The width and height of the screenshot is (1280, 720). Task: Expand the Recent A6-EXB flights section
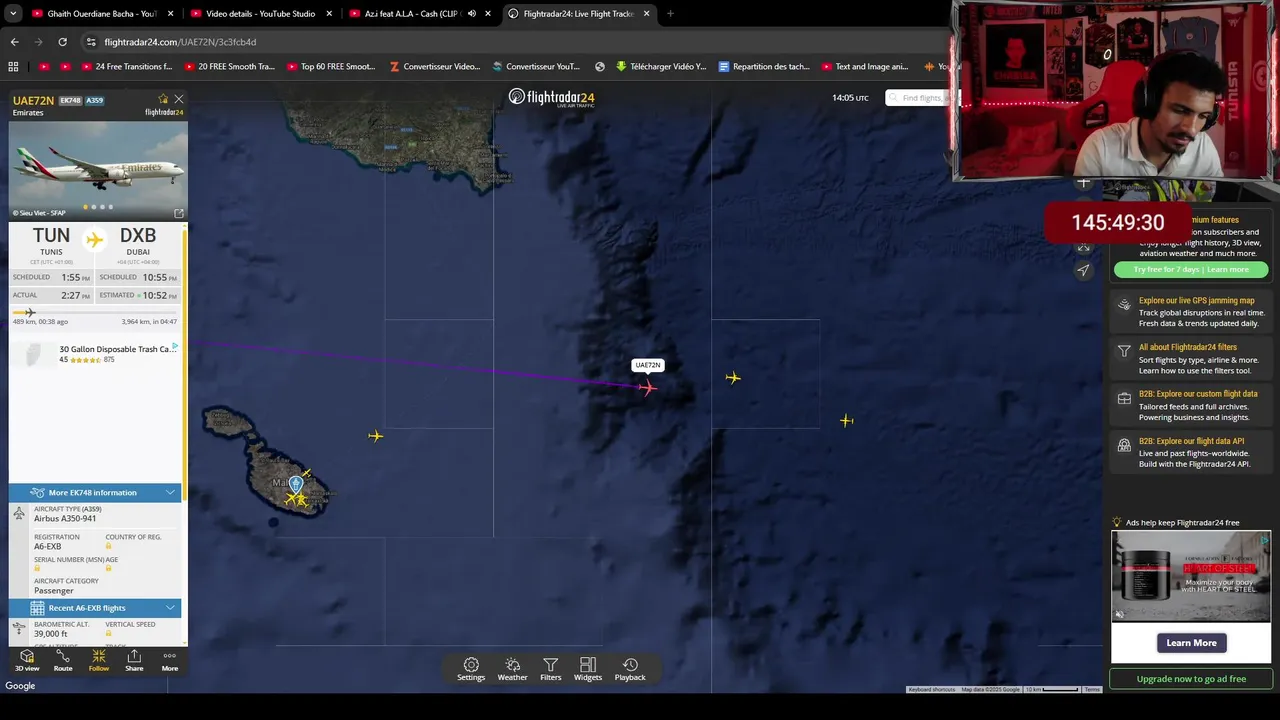pos(95,608)
